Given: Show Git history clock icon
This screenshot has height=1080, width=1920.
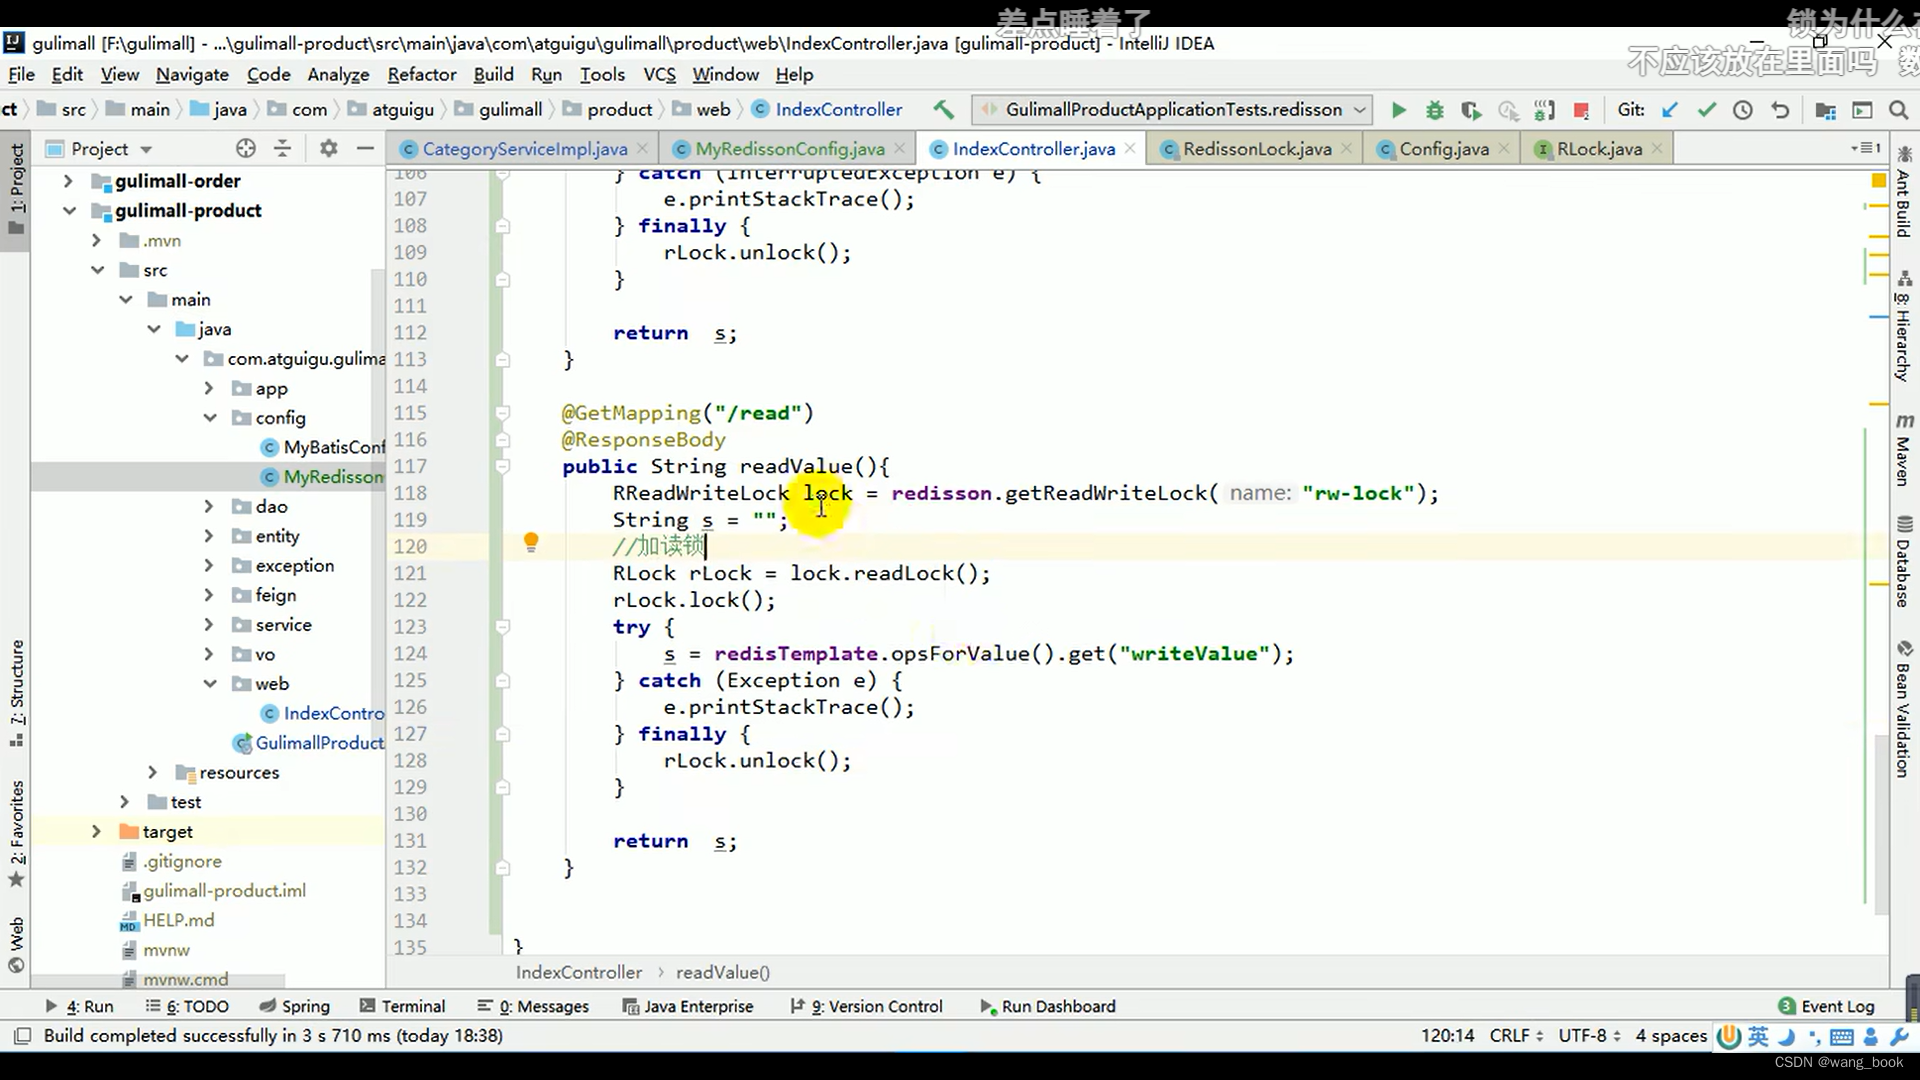Looking at the screenshot, I should click(1743, 110).
